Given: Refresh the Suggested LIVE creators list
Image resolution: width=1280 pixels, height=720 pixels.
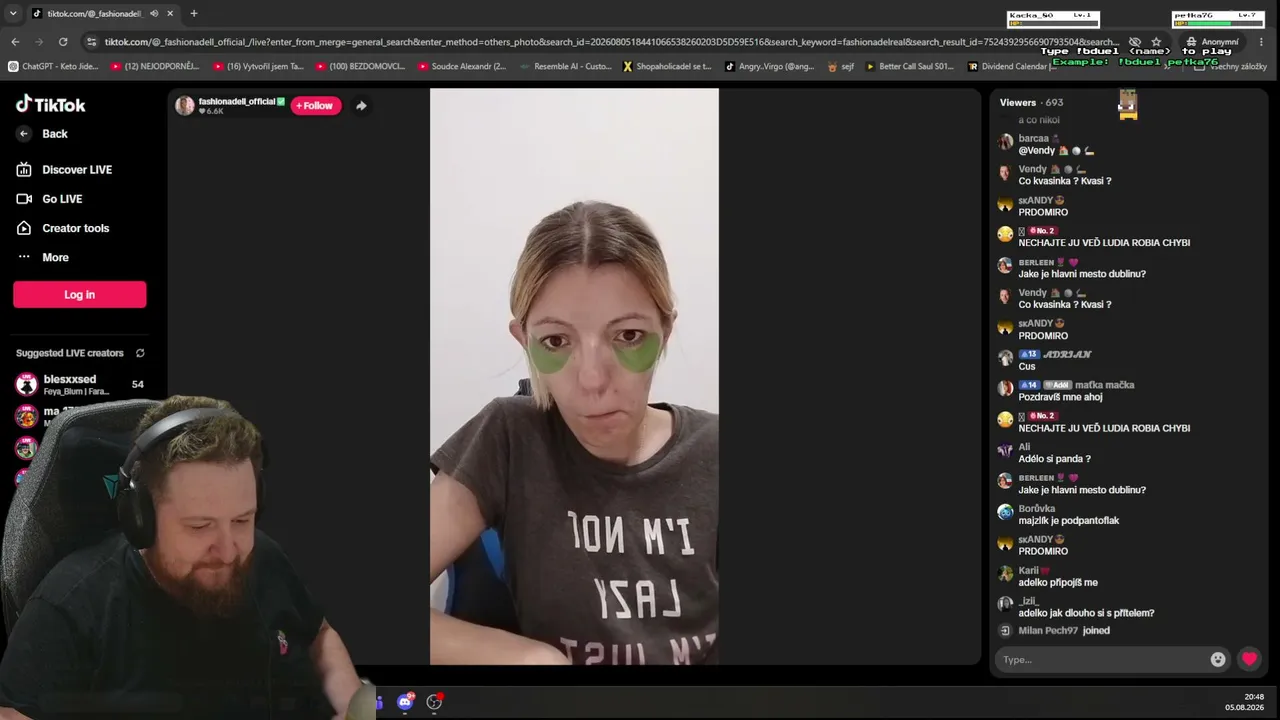Looking at the screenshot, I should tap(140, 353).
